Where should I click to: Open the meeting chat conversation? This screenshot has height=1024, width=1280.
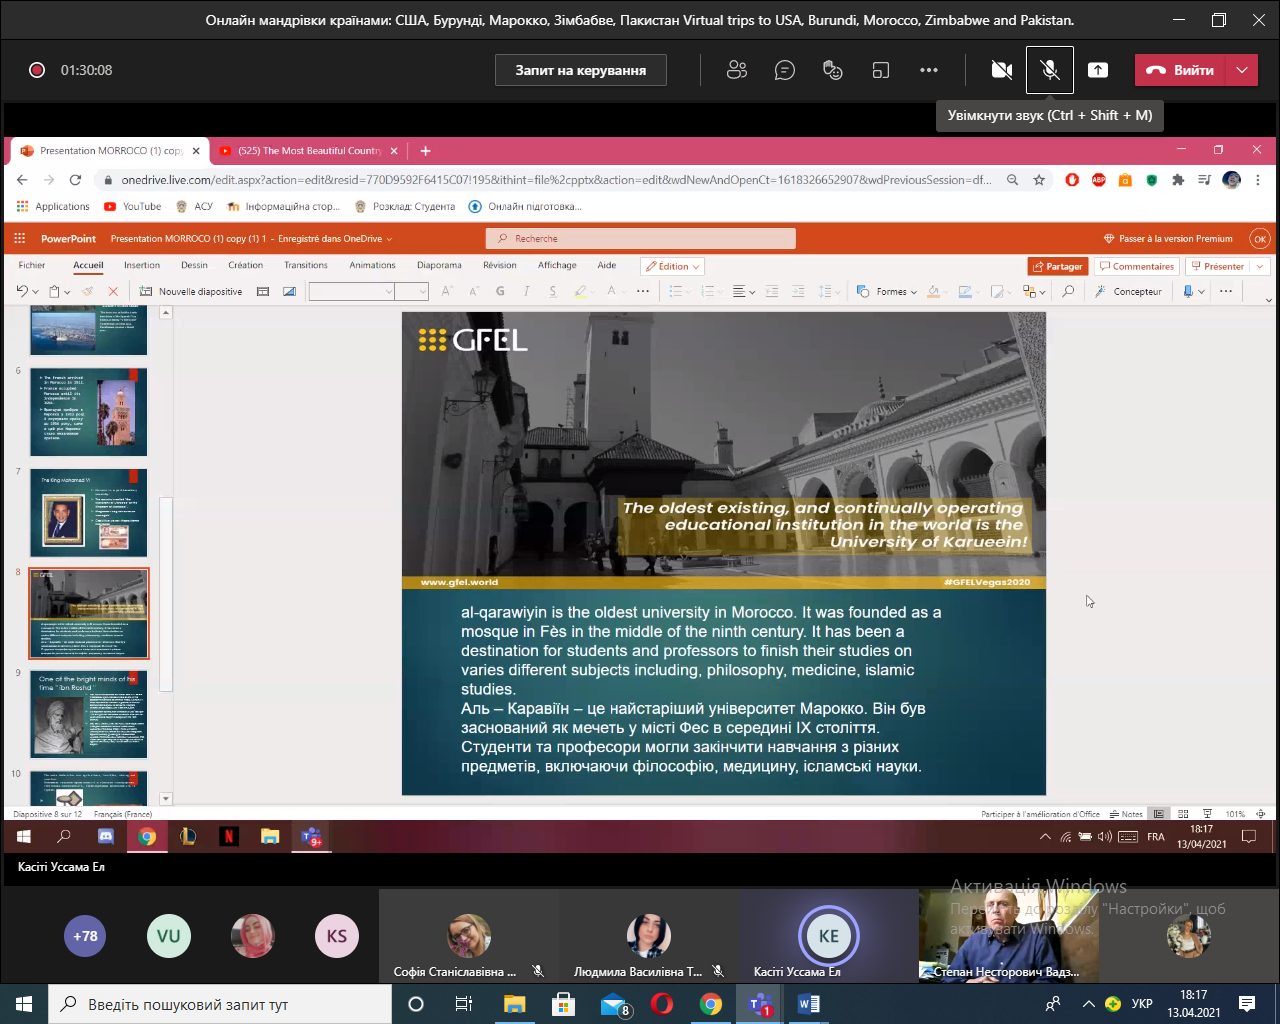coord(785,70)
